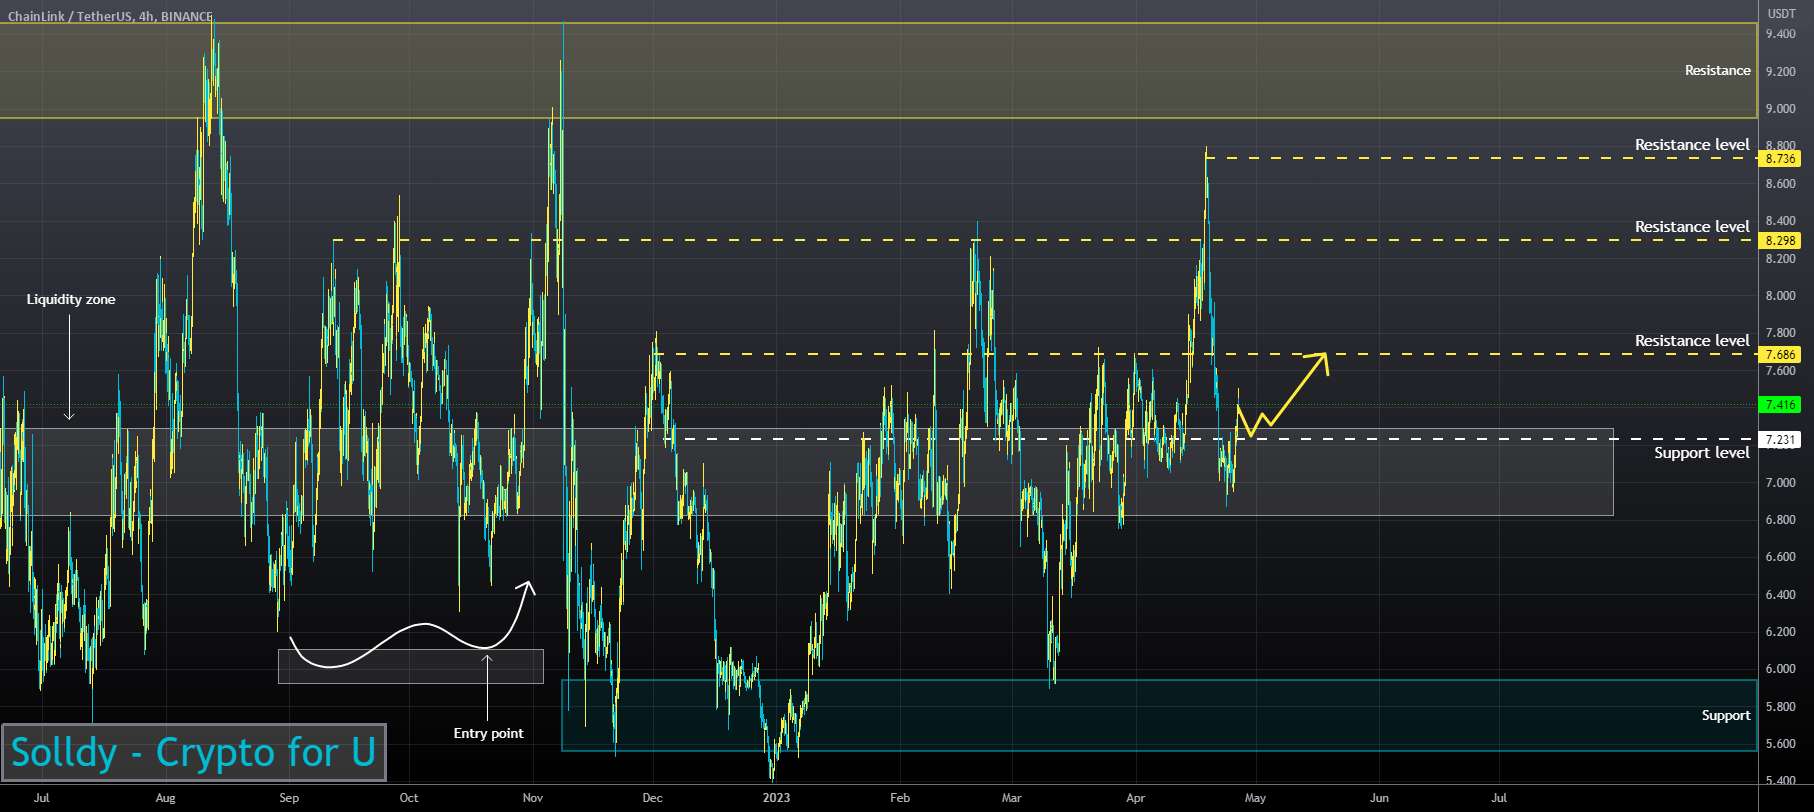Click 8.000 on the price axis

(1780, 296)
